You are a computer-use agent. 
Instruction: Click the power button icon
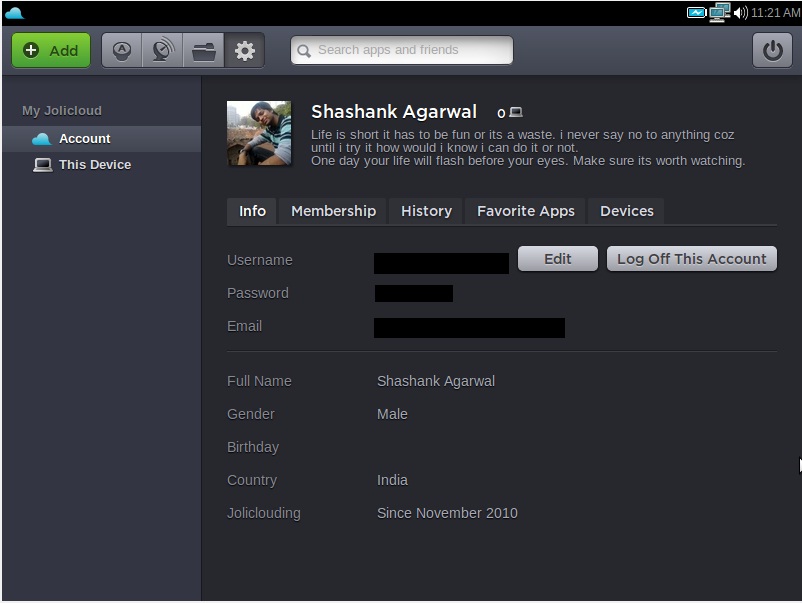(772, 50)
